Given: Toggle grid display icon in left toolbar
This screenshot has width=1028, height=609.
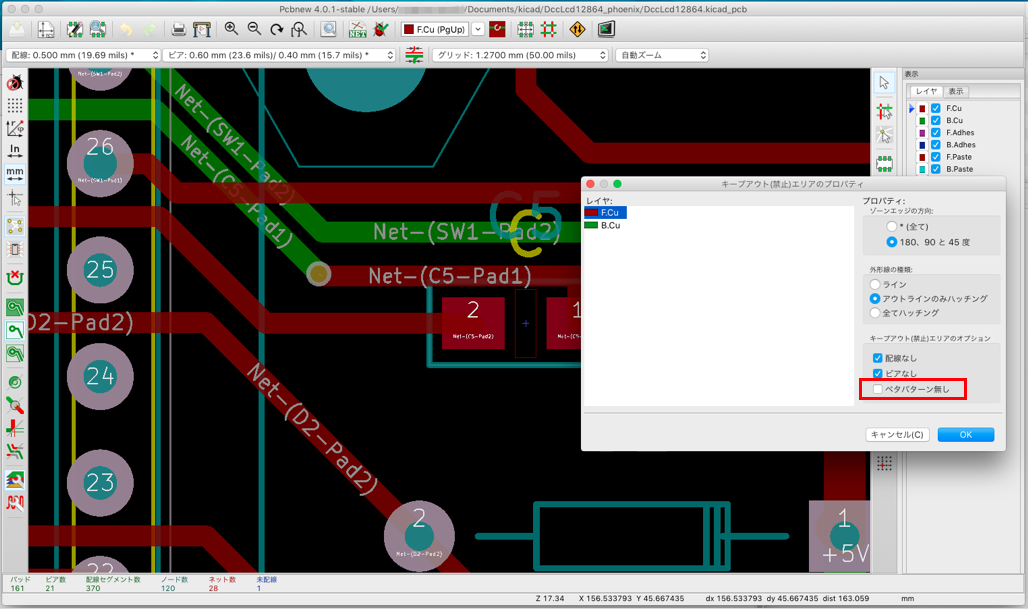Looking at the screenshot, I should click(14, 106).
